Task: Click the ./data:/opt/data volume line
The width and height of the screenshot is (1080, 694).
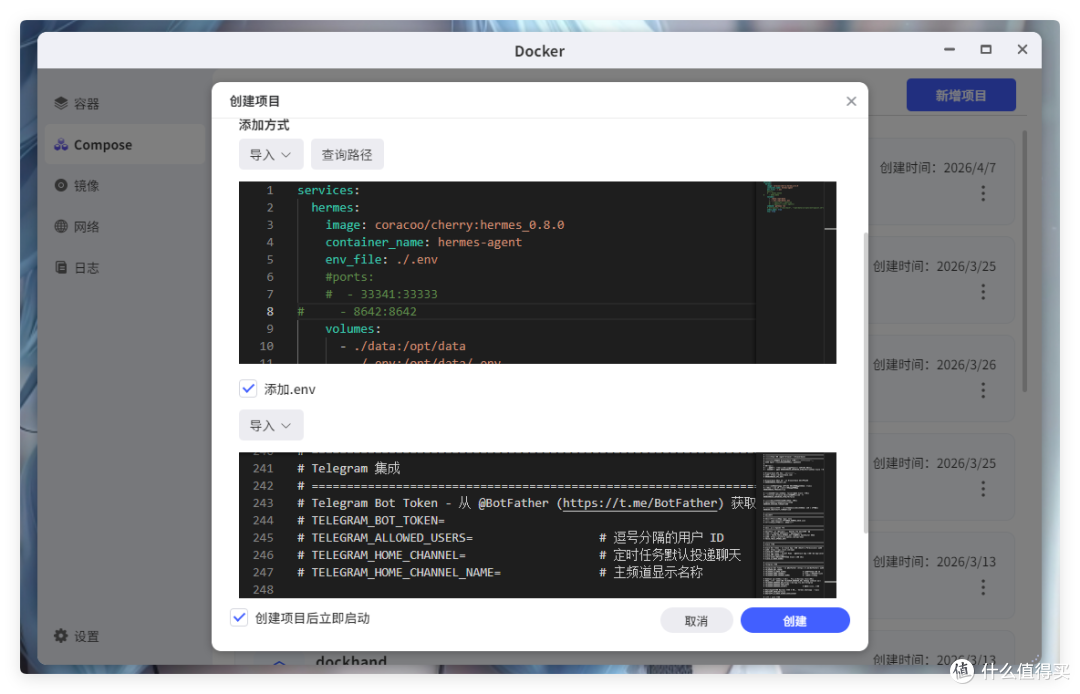Action: [403, 346]
